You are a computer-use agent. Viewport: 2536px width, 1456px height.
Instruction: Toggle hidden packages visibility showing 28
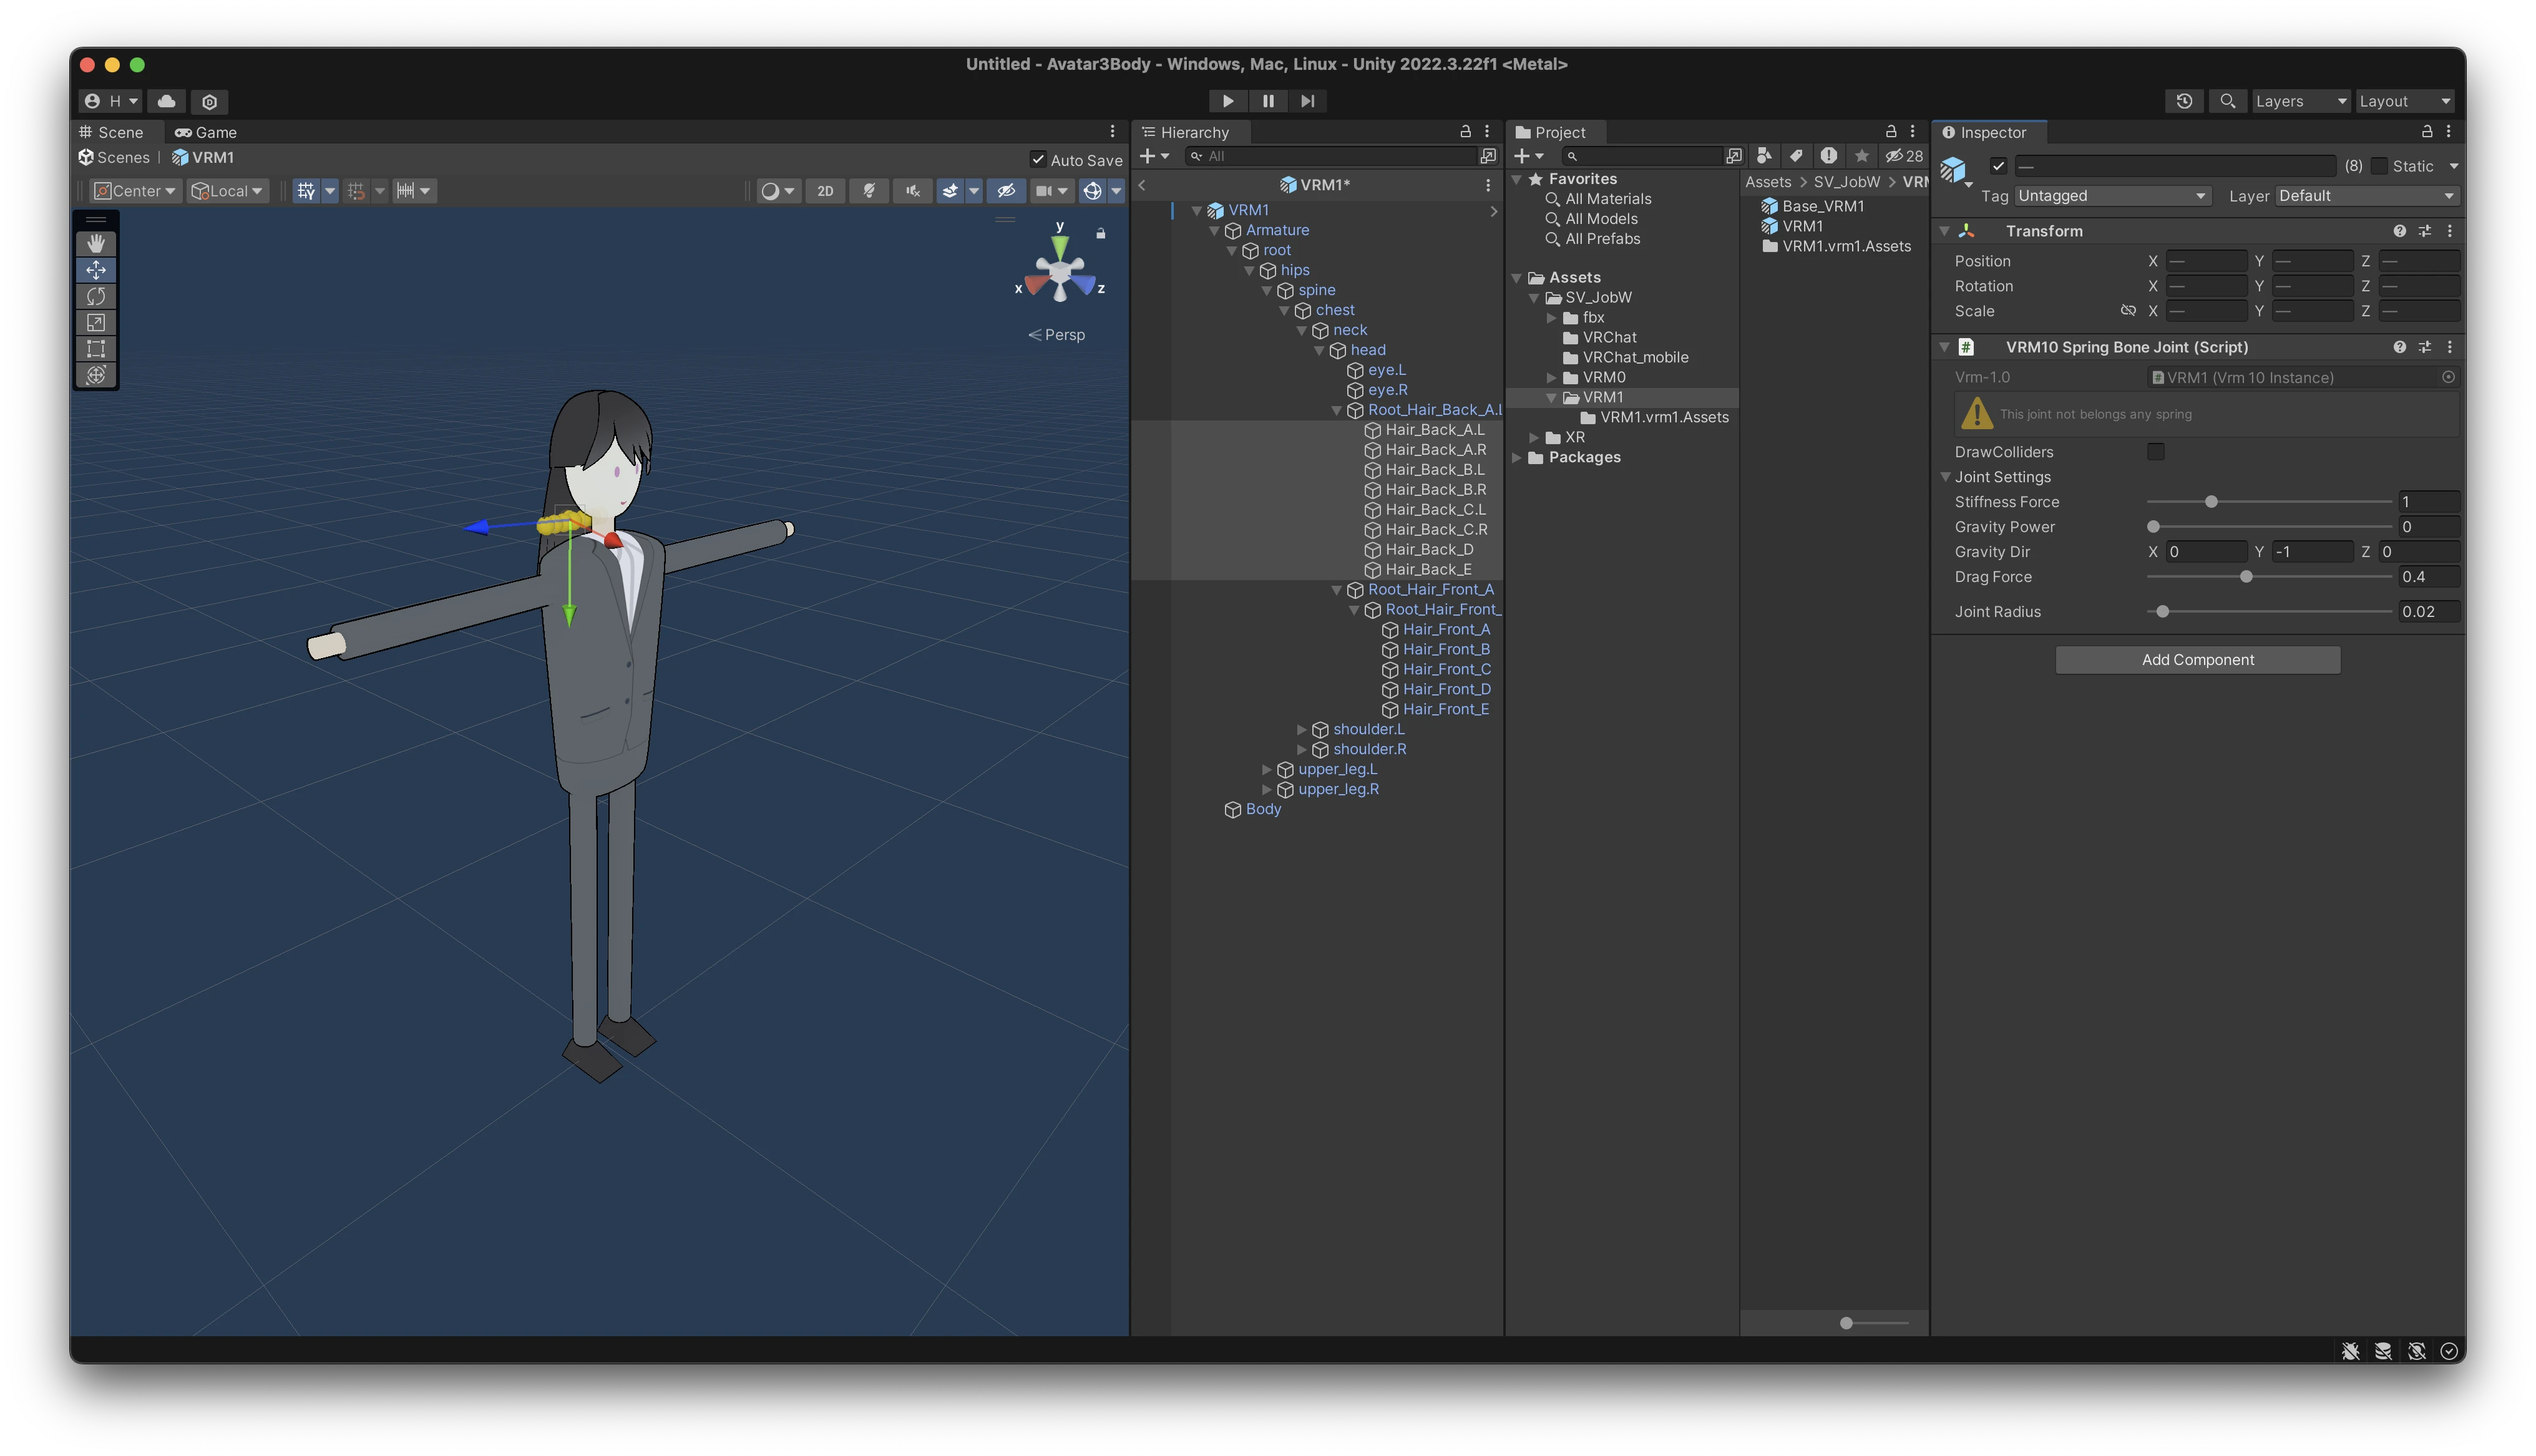point(1904,156)
